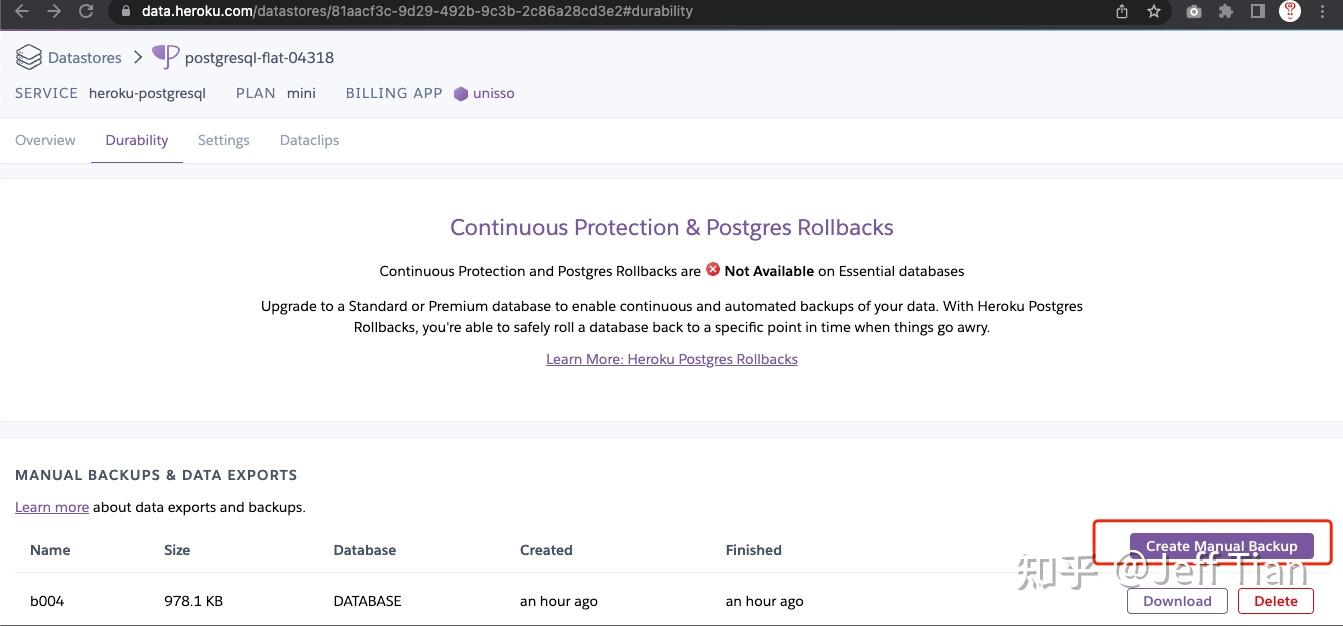Click the Datastores stack icon
The image size is (1343, 626).
tap(28, 57)
